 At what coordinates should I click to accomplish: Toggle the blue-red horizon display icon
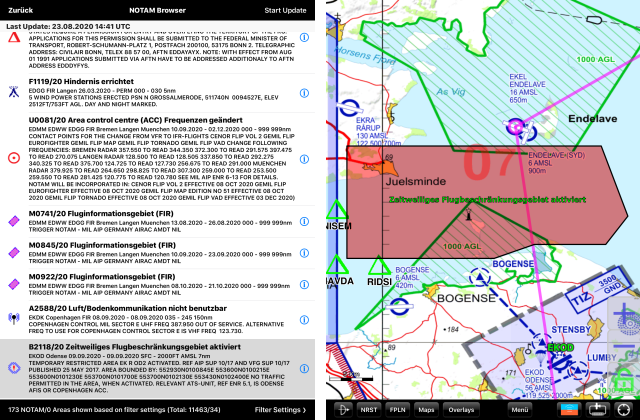pos(569,409)
